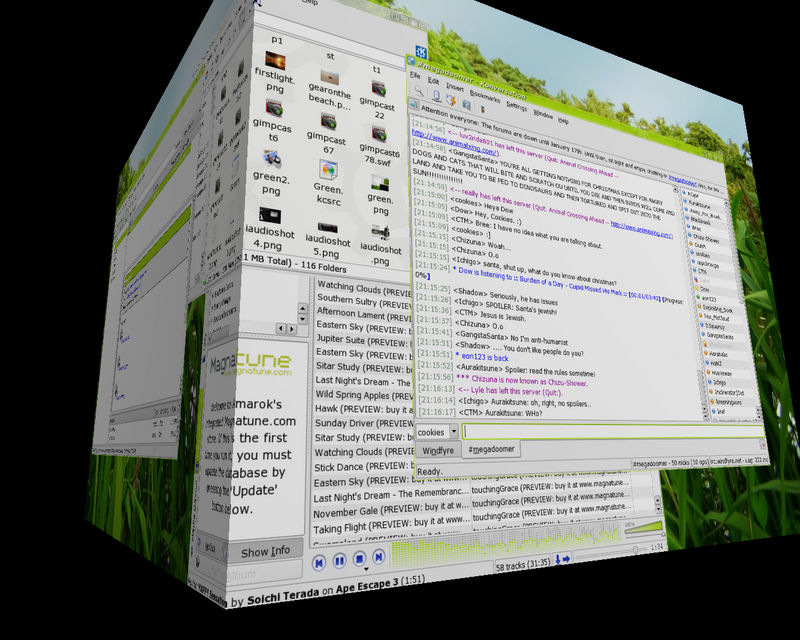The image size is (800, 640).
Task: Select CTM in the Konversation nick list
Action: [x=701, y=271]
